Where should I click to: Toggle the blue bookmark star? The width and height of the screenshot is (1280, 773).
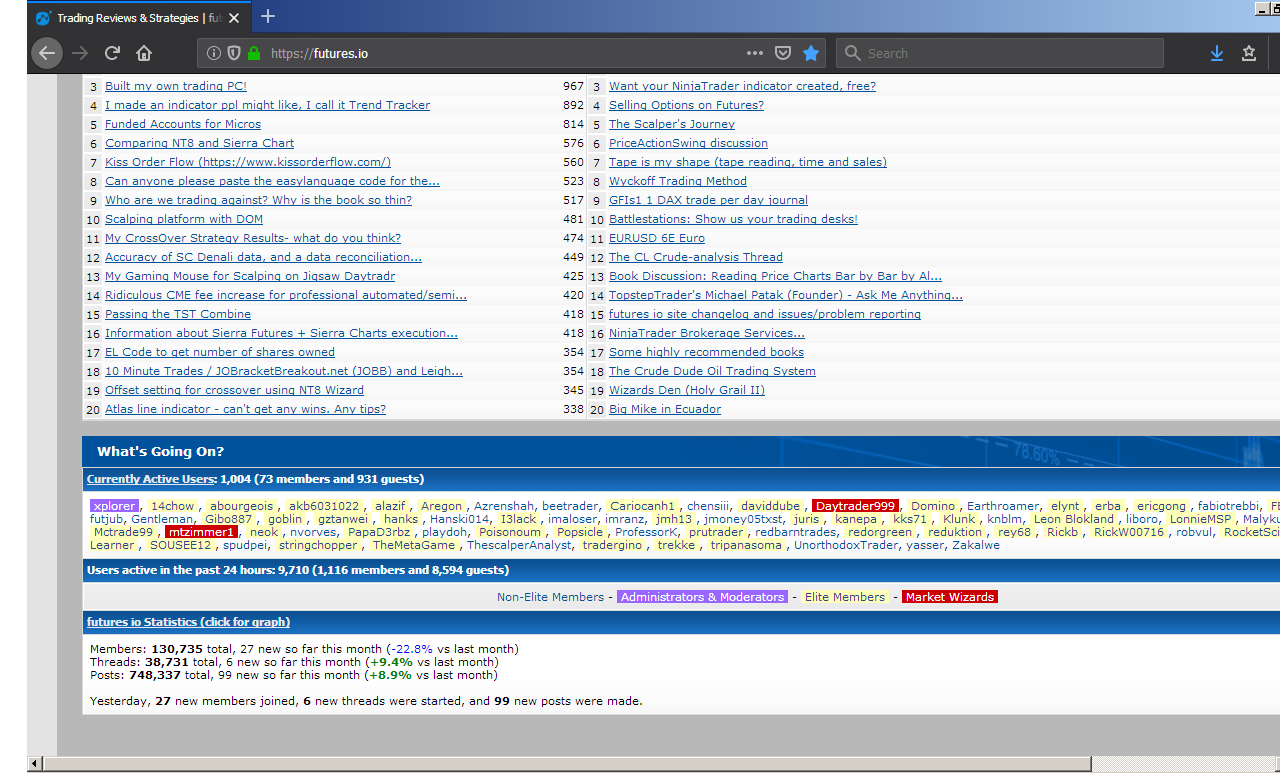tap(811, 53)
